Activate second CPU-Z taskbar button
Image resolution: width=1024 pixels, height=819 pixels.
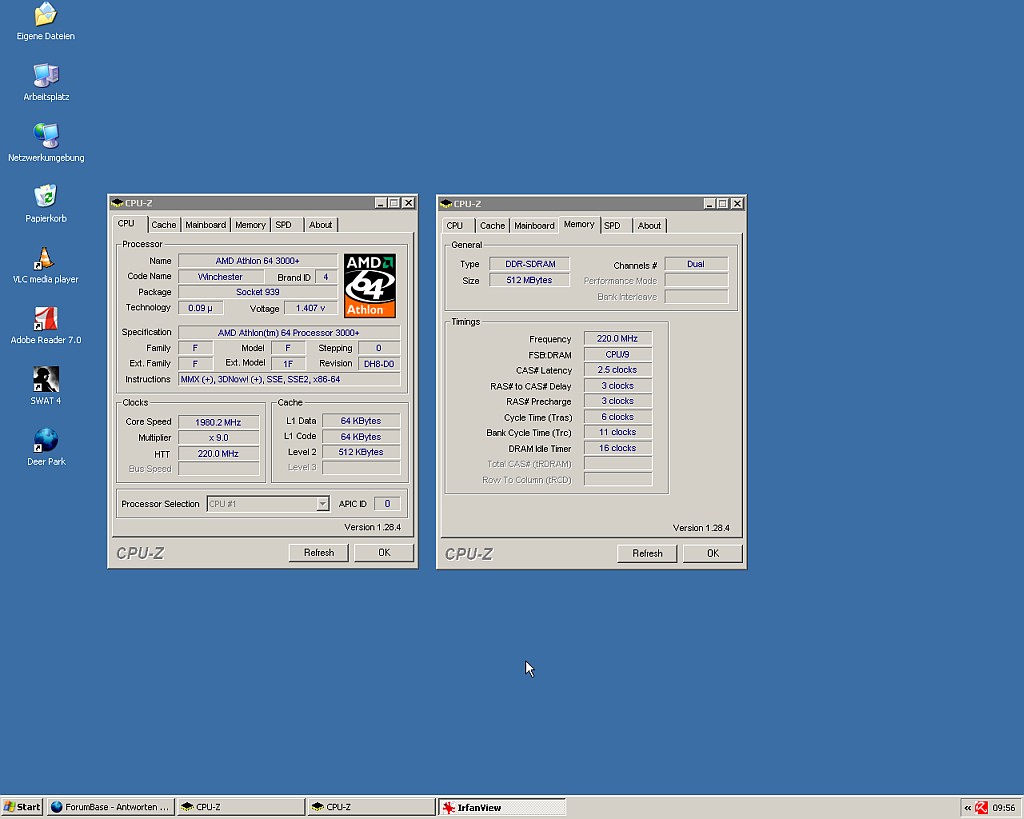(372, 807)
